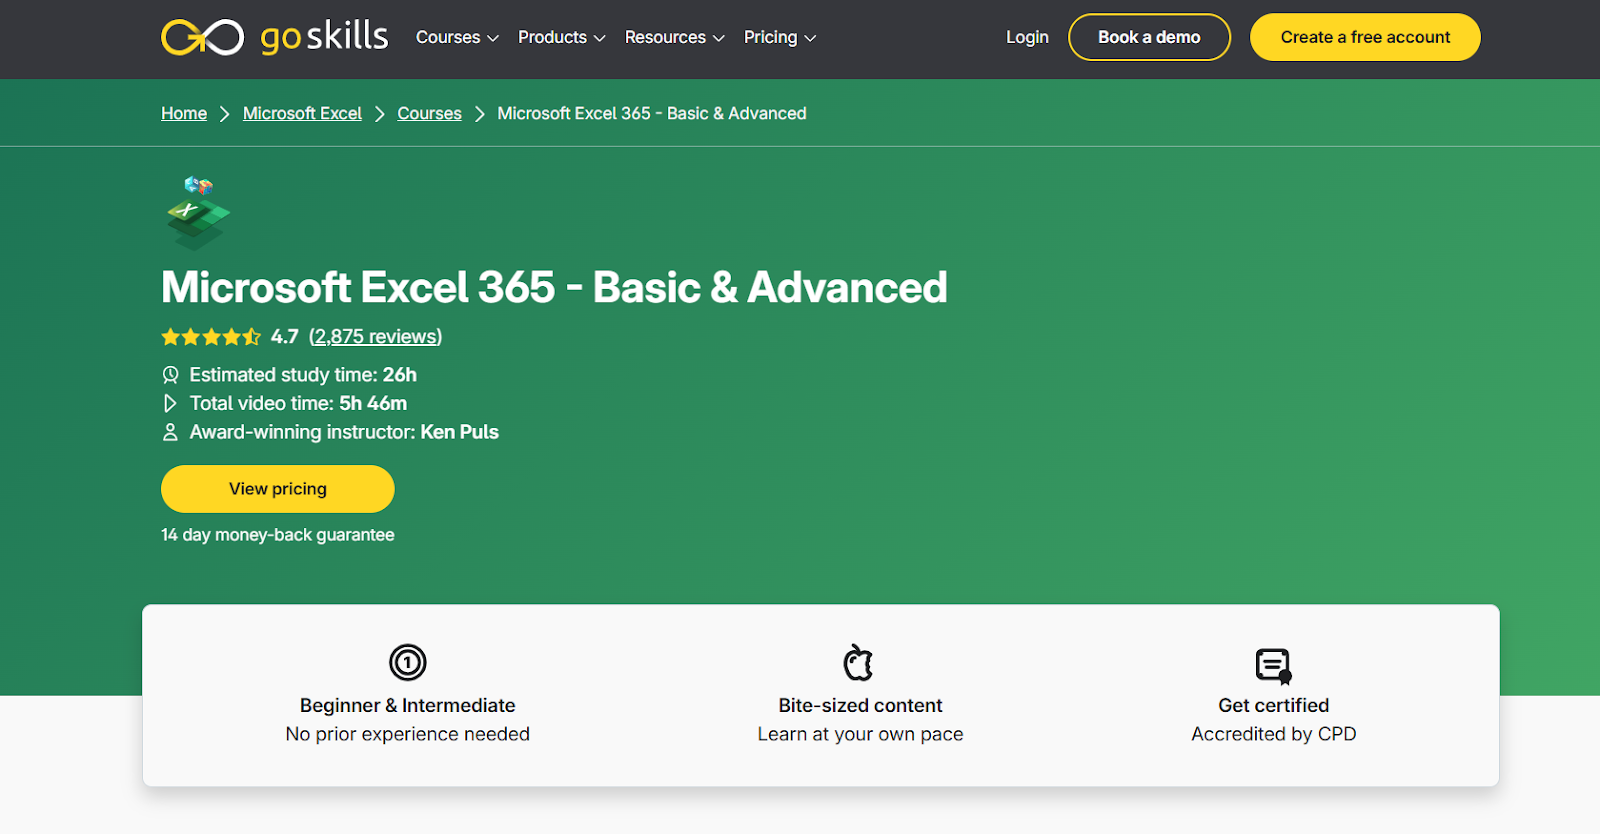This screenshot has width=1600, height=834.
Task: Open the Courses breadcrumb link
Action: point(430,114)
